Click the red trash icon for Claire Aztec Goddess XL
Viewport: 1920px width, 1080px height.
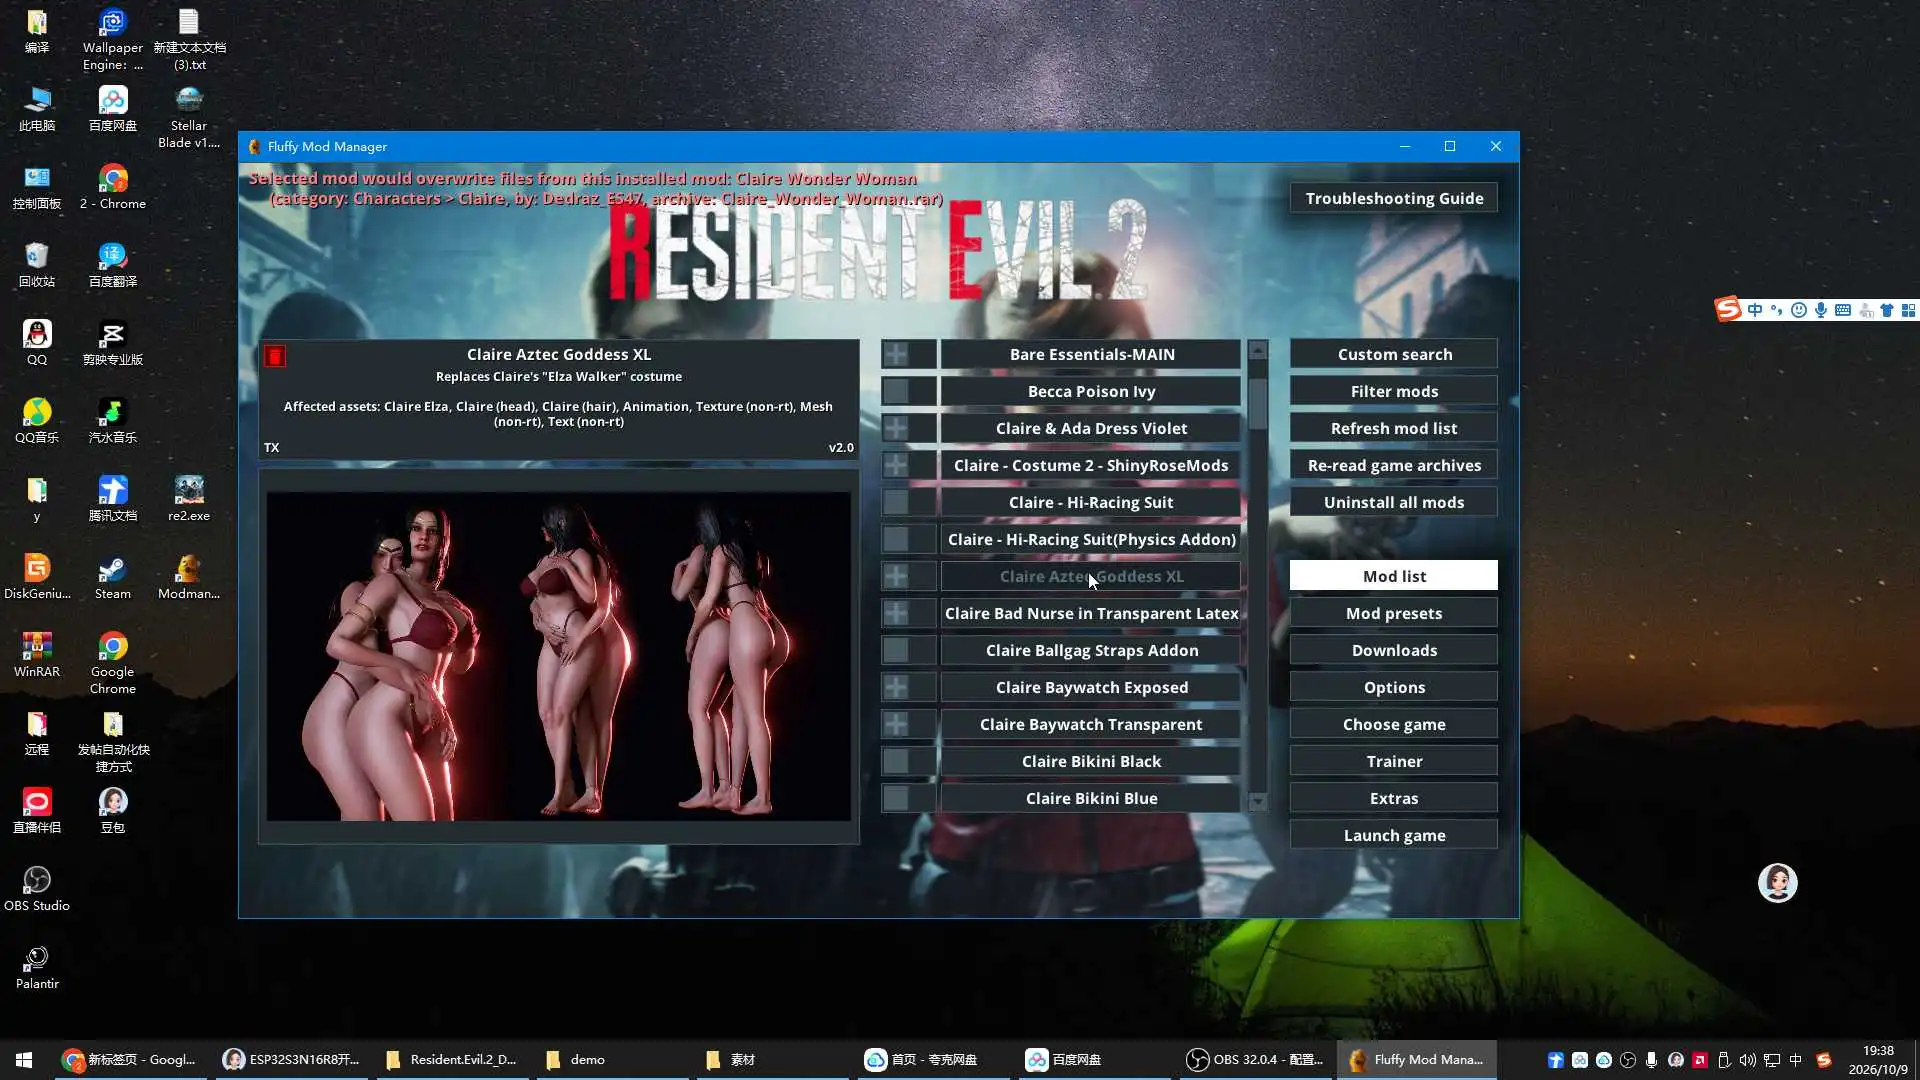(275, 356)
